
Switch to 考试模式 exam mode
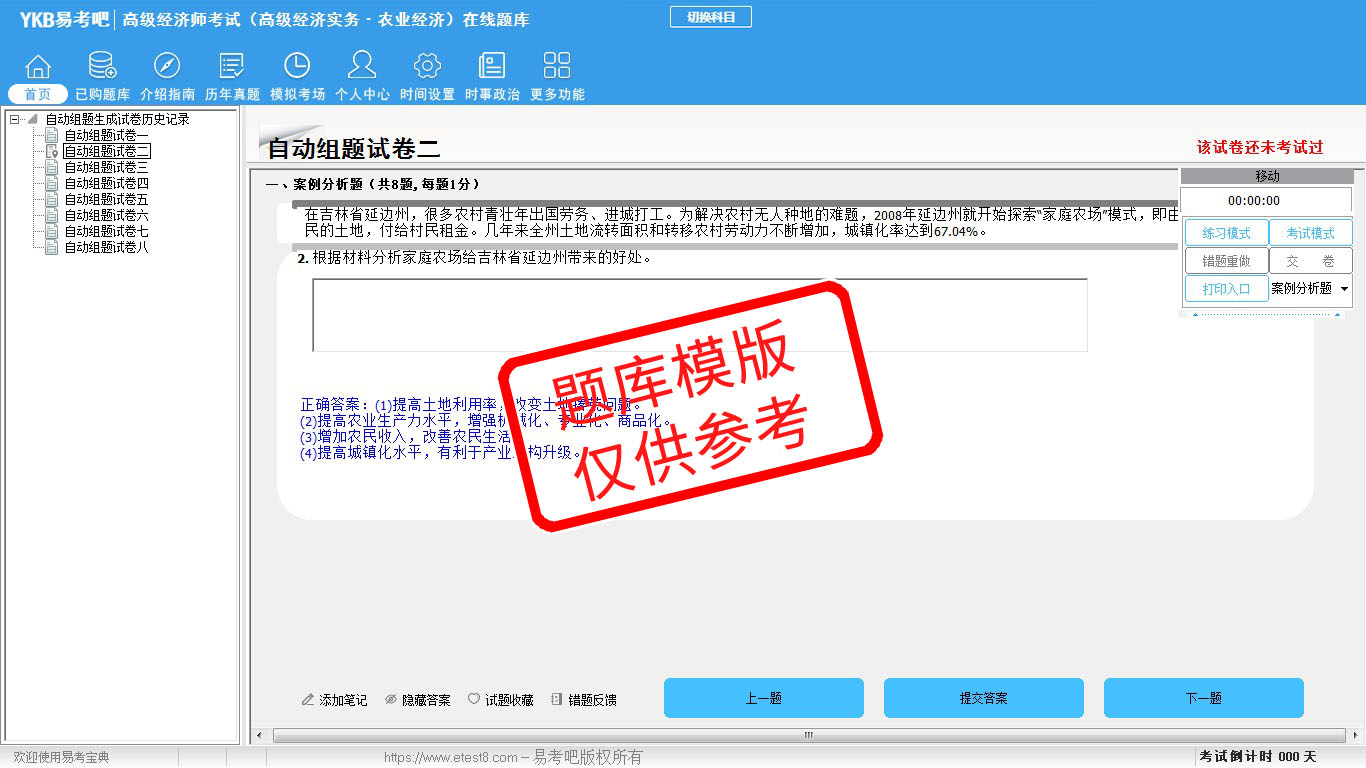(x=1310, y=233)
